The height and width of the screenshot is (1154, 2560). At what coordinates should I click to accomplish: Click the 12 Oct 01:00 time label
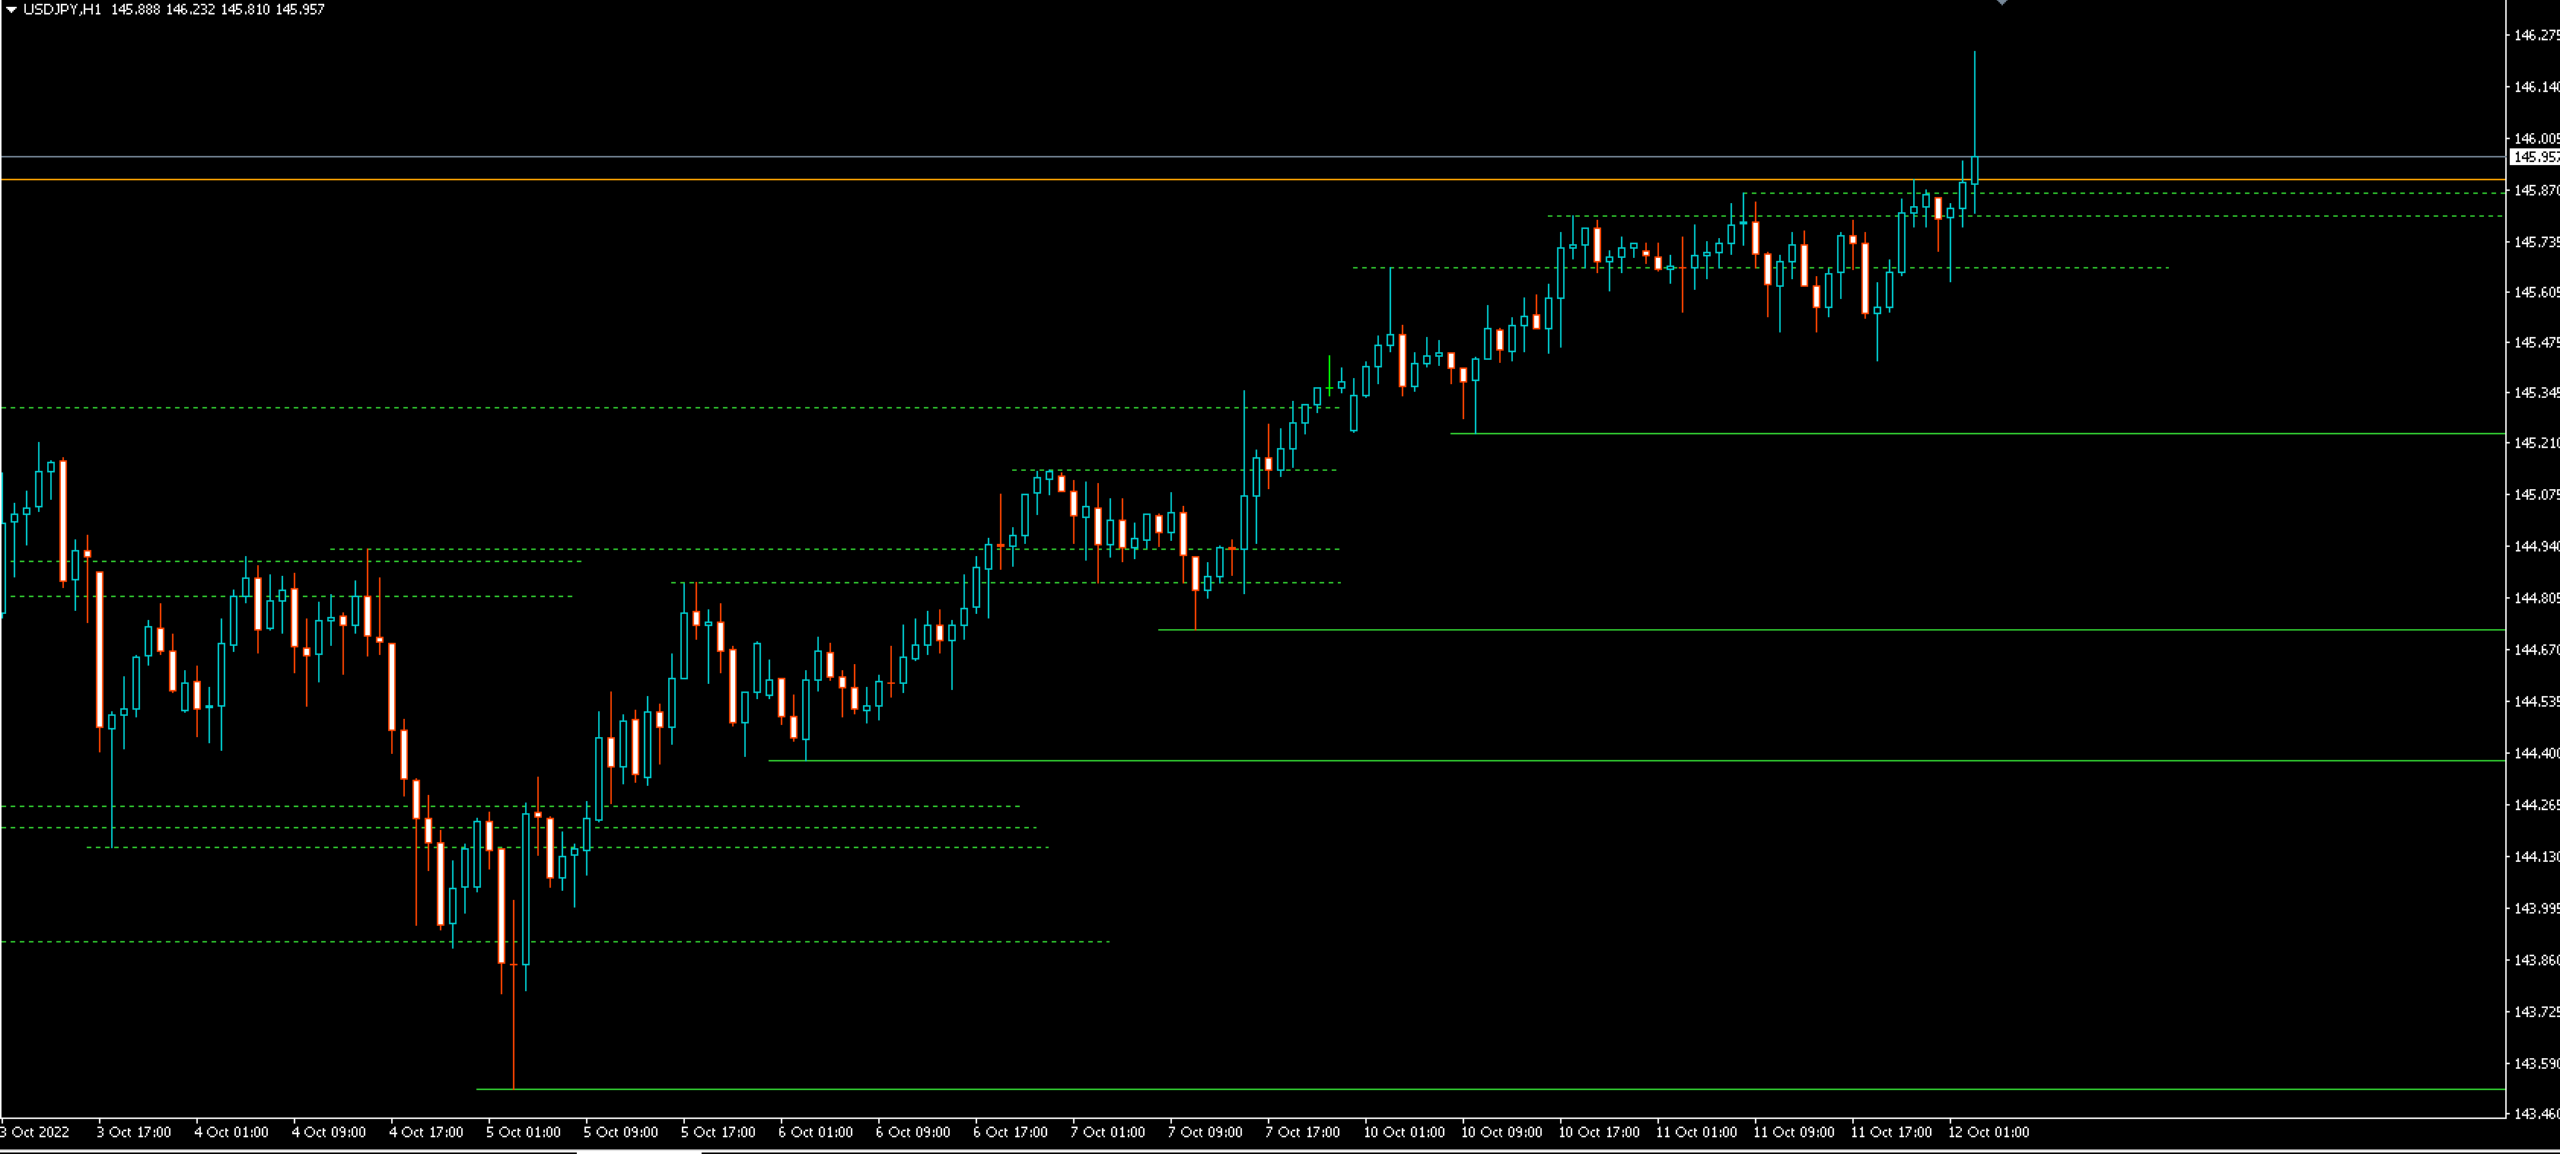click(x=1989, y=1132)
